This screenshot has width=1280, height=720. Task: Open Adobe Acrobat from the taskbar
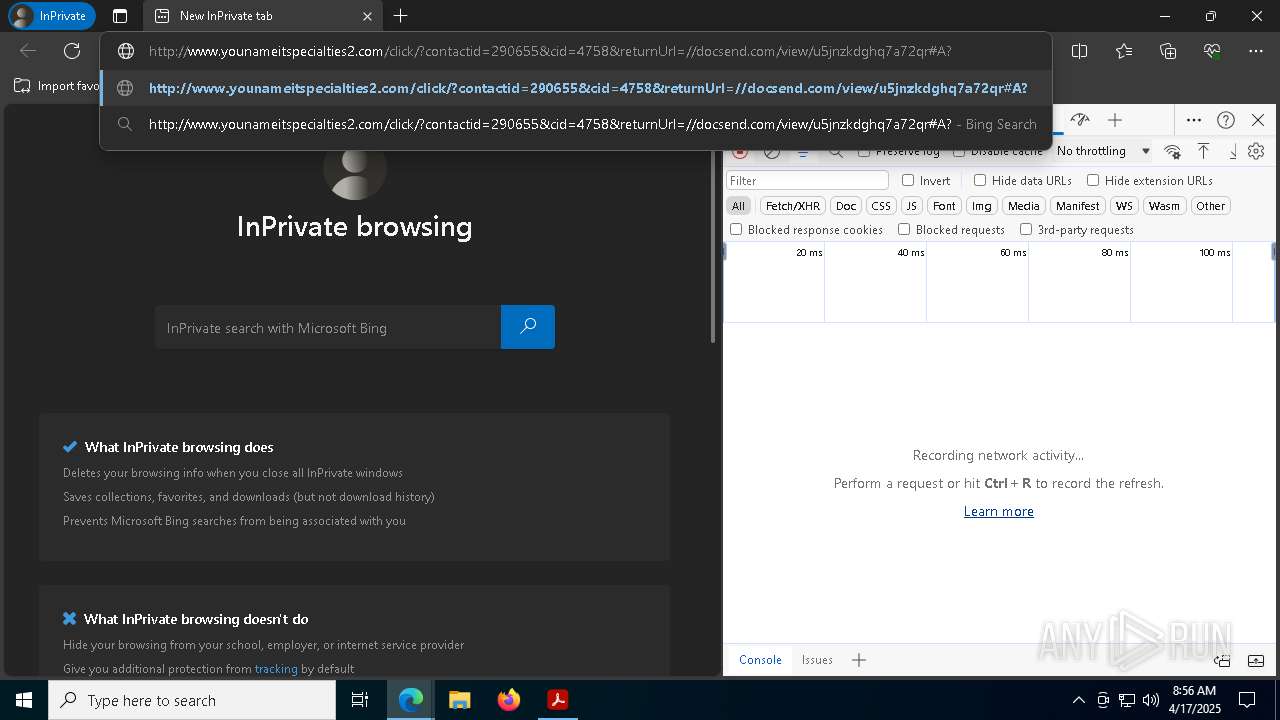click(x=557, y=700)
